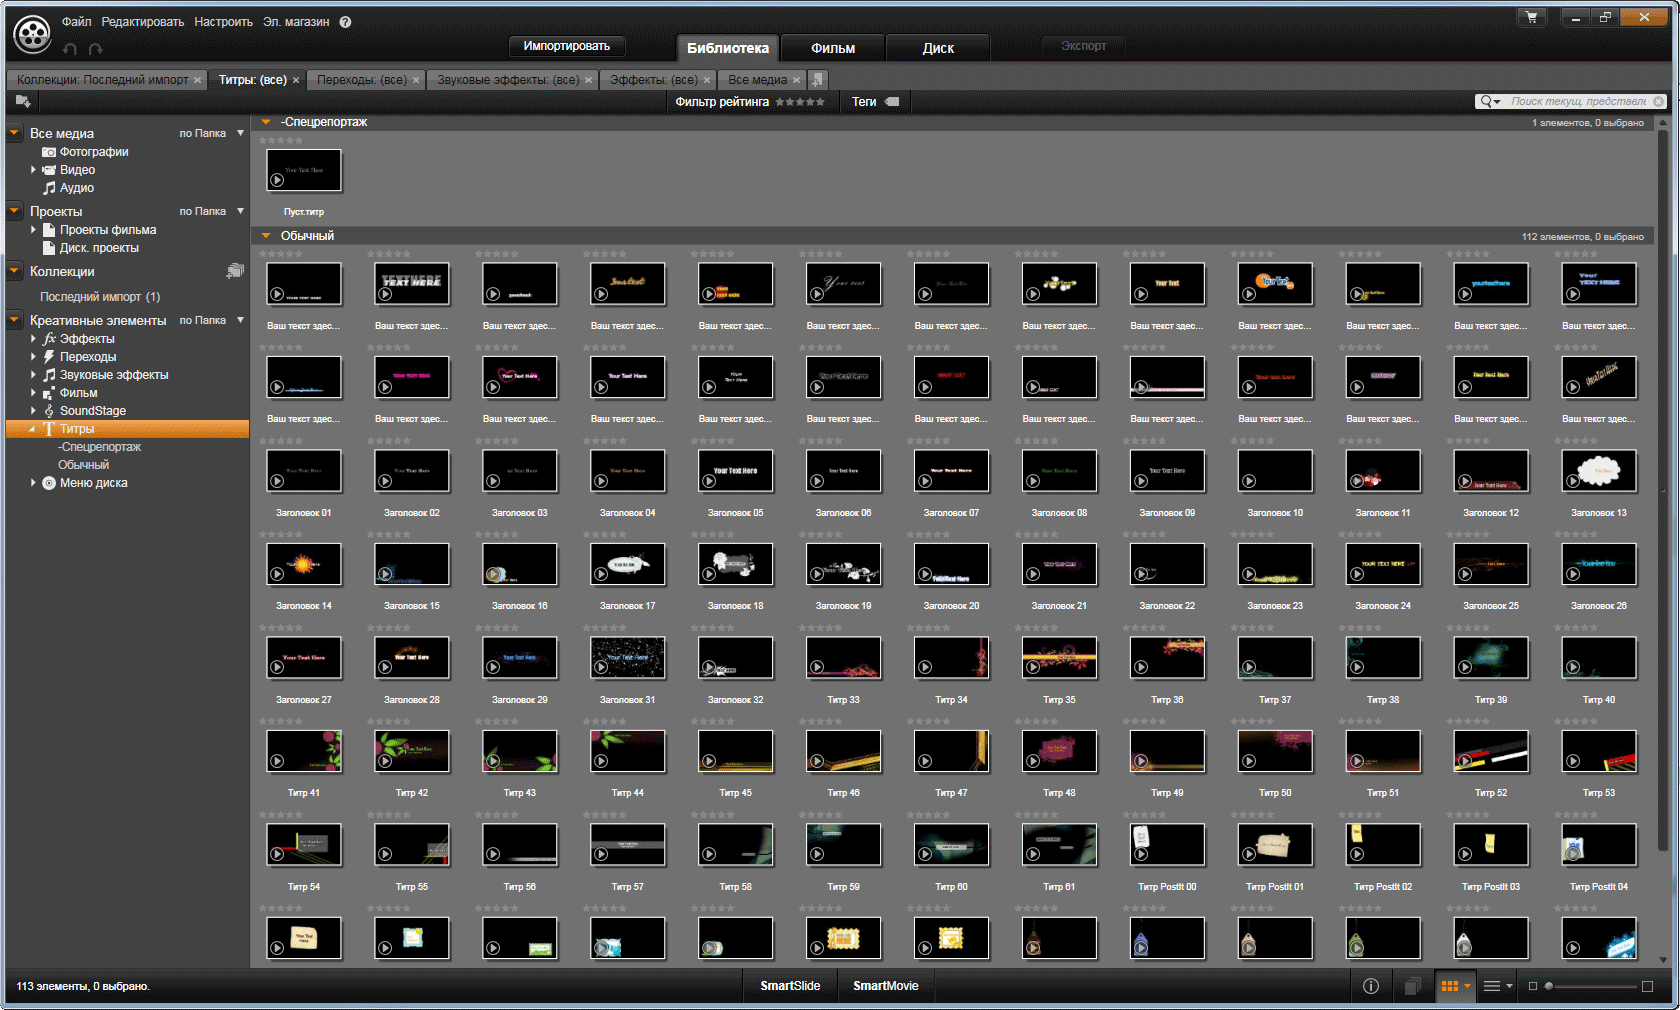The height and width of the screenshot is (1010, 1680).
Task: Open the Редактировать menu
Action: [142, 22]
